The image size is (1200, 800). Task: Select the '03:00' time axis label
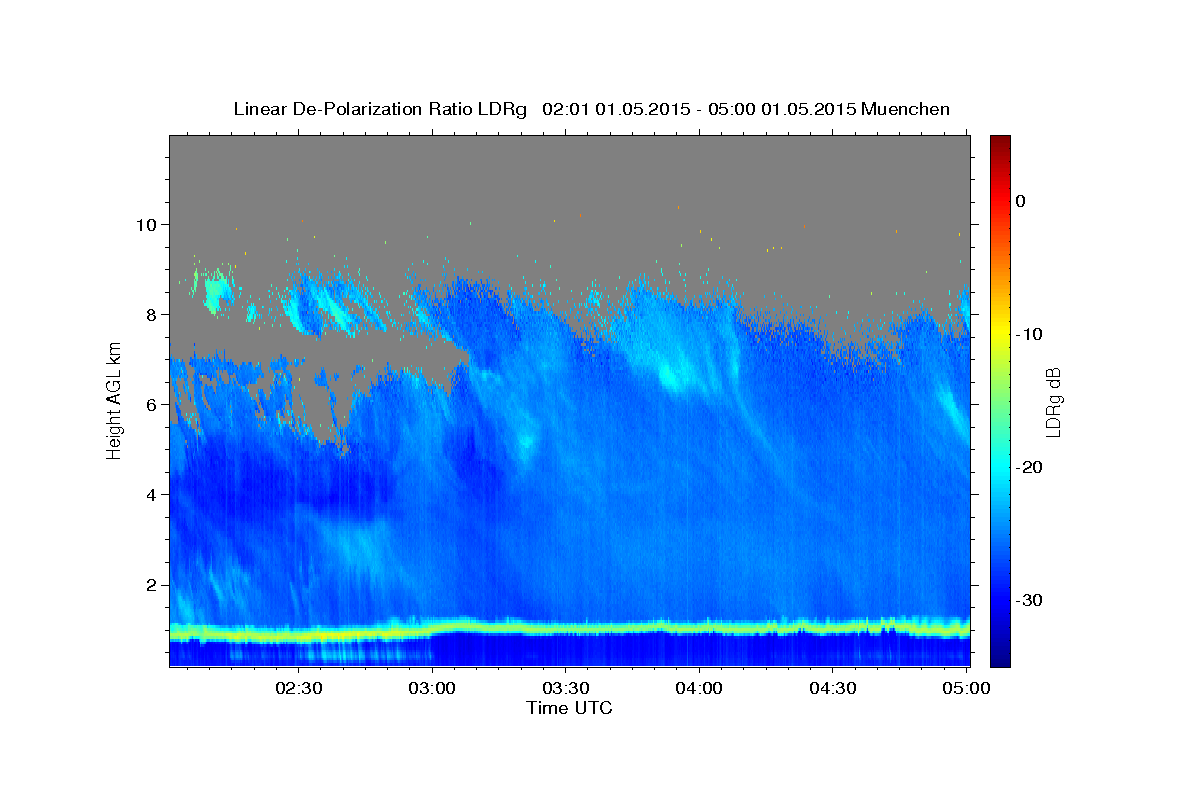432,688
